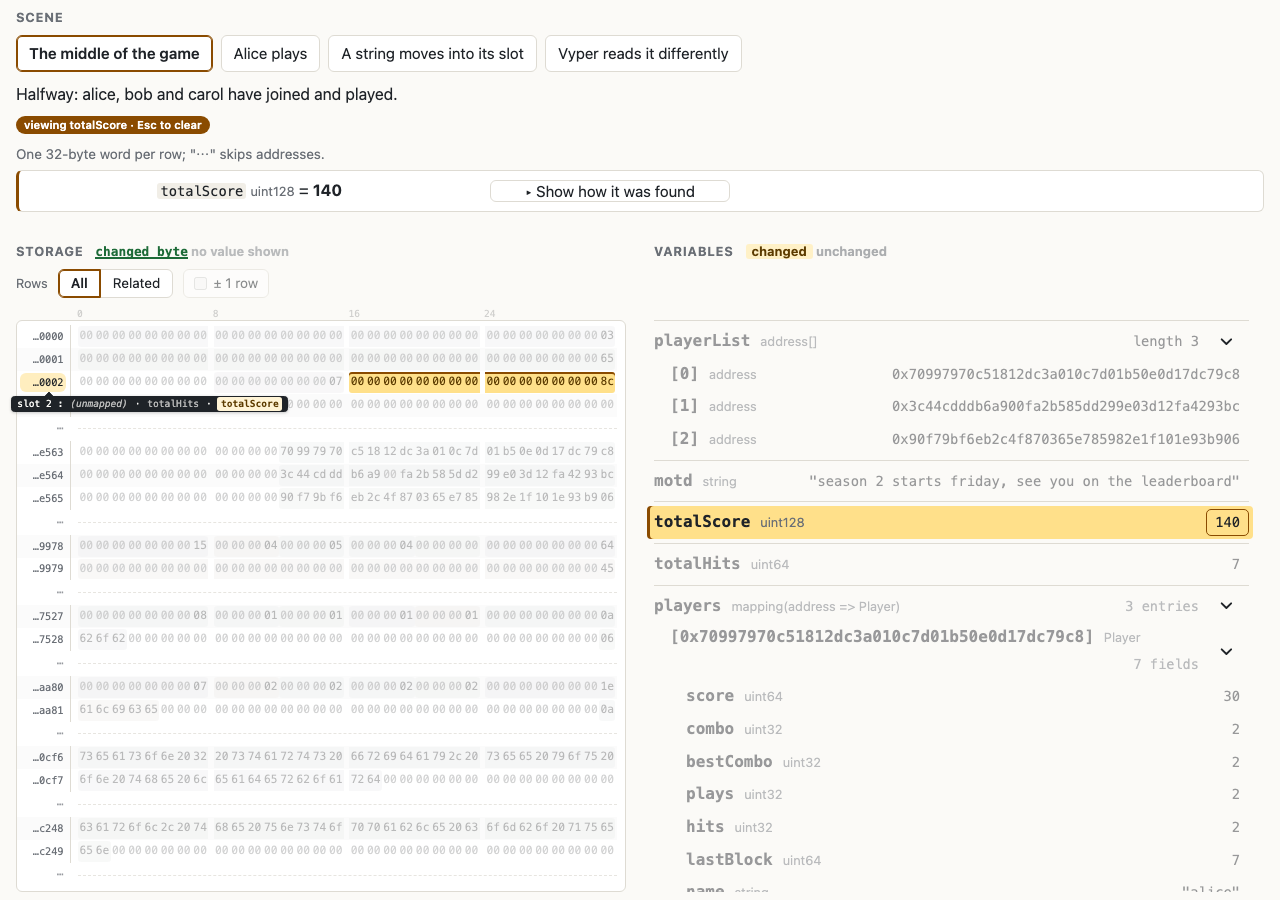Click storage row address …aa80
Image resolution: width=1280 pixels, height=900 pixels.
coord(47,687)
